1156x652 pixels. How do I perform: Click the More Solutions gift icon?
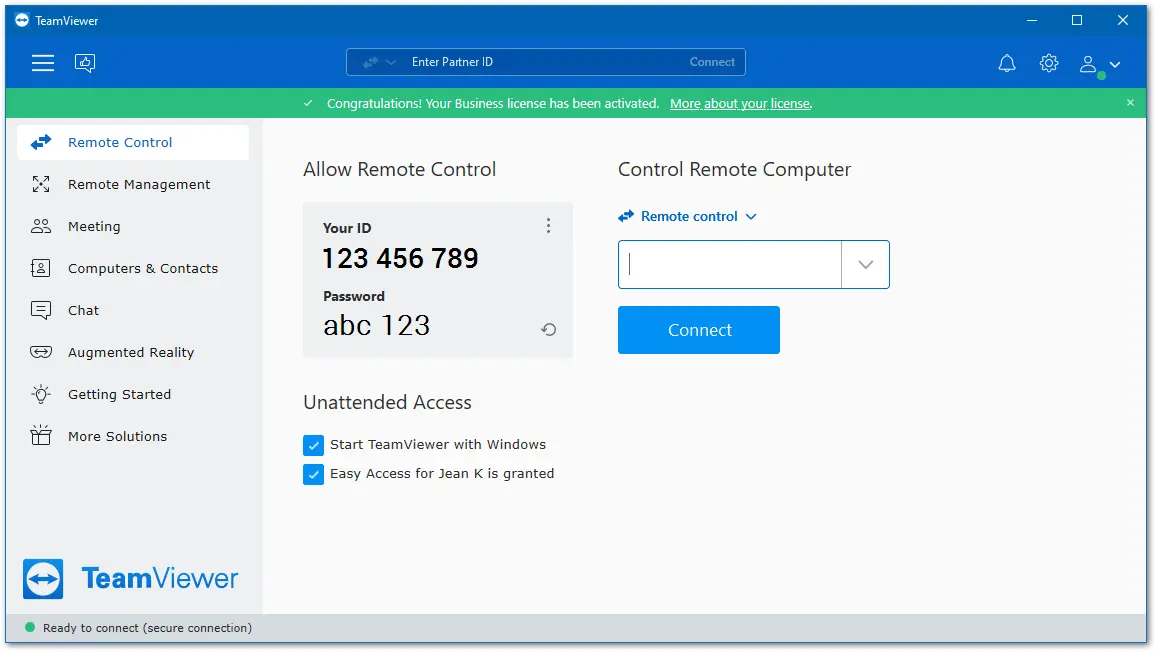tap(41, 436)
